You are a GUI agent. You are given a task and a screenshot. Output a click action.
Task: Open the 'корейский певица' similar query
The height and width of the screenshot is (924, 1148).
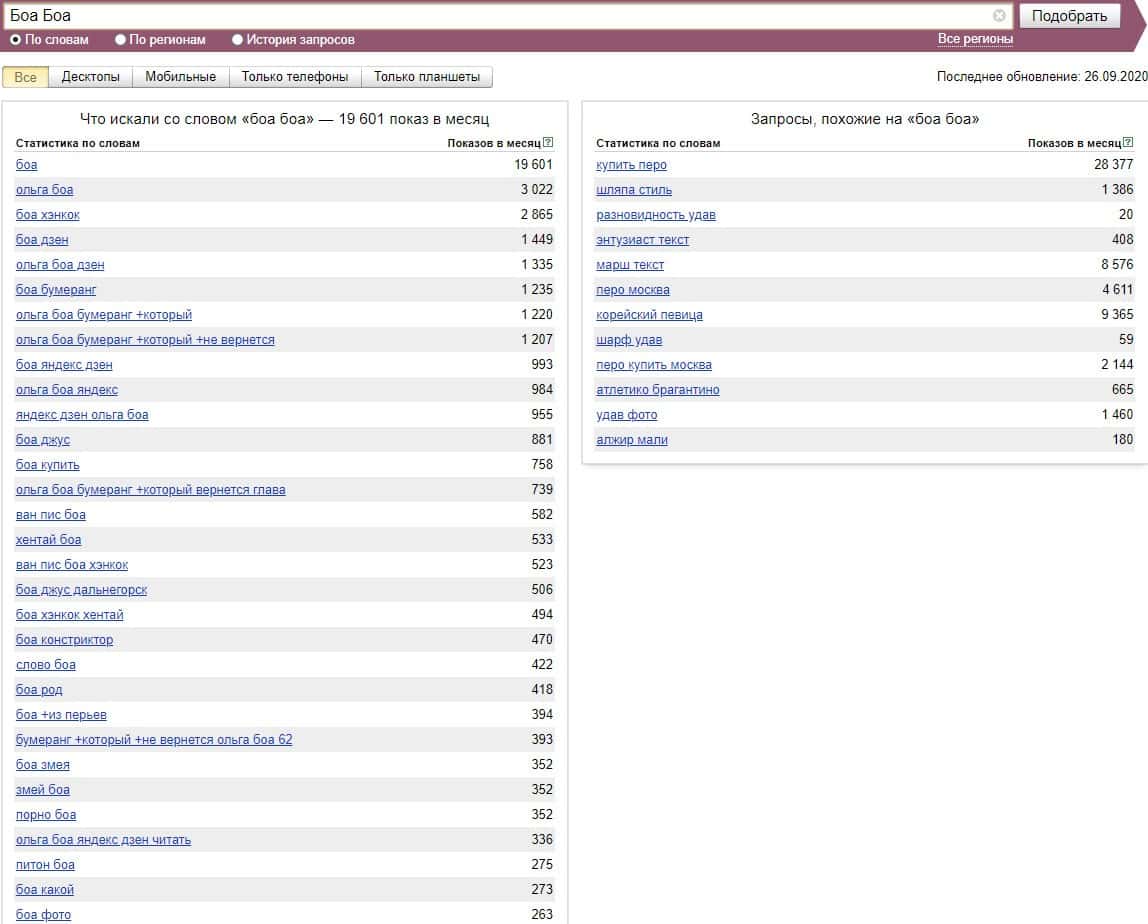pos(649,315)
